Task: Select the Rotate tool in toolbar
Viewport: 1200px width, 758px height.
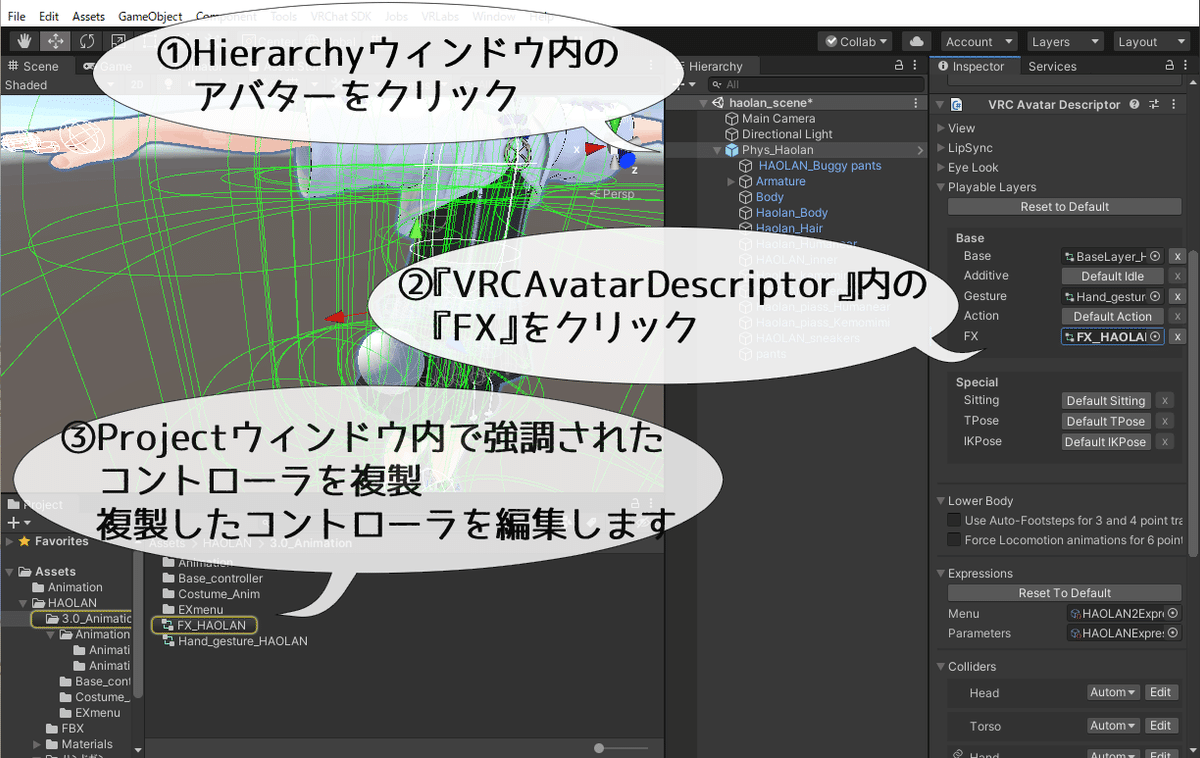Action: tap(87, 41)
